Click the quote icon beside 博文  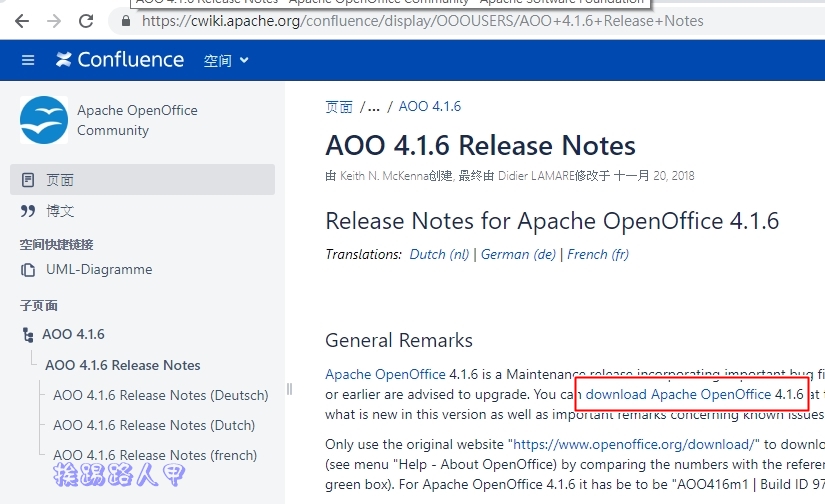pos(28,211)
